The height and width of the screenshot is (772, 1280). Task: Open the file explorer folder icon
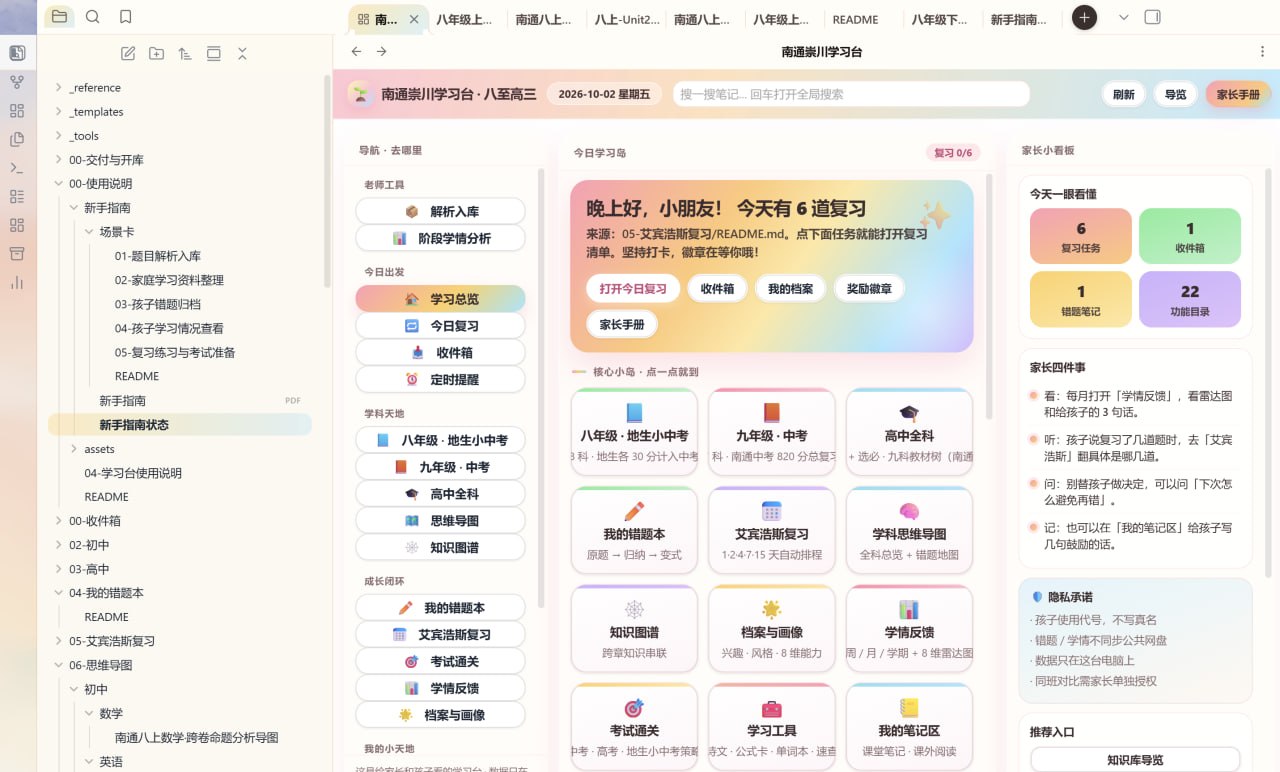[x=59, y=17]
